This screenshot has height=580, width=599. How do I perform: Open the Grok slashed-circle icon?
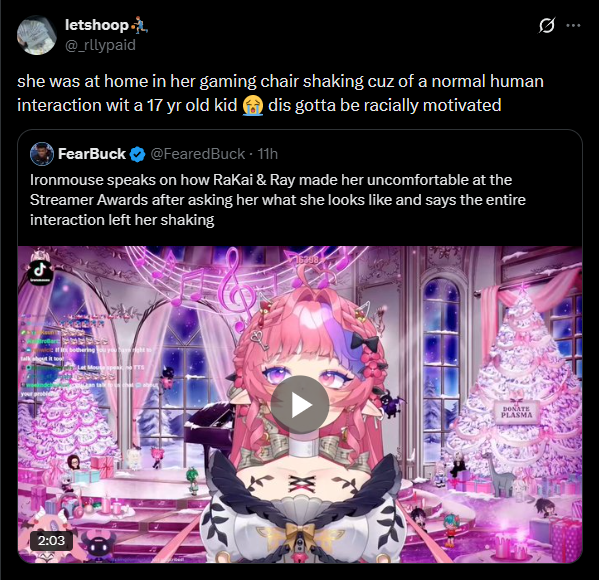point(547,26)
